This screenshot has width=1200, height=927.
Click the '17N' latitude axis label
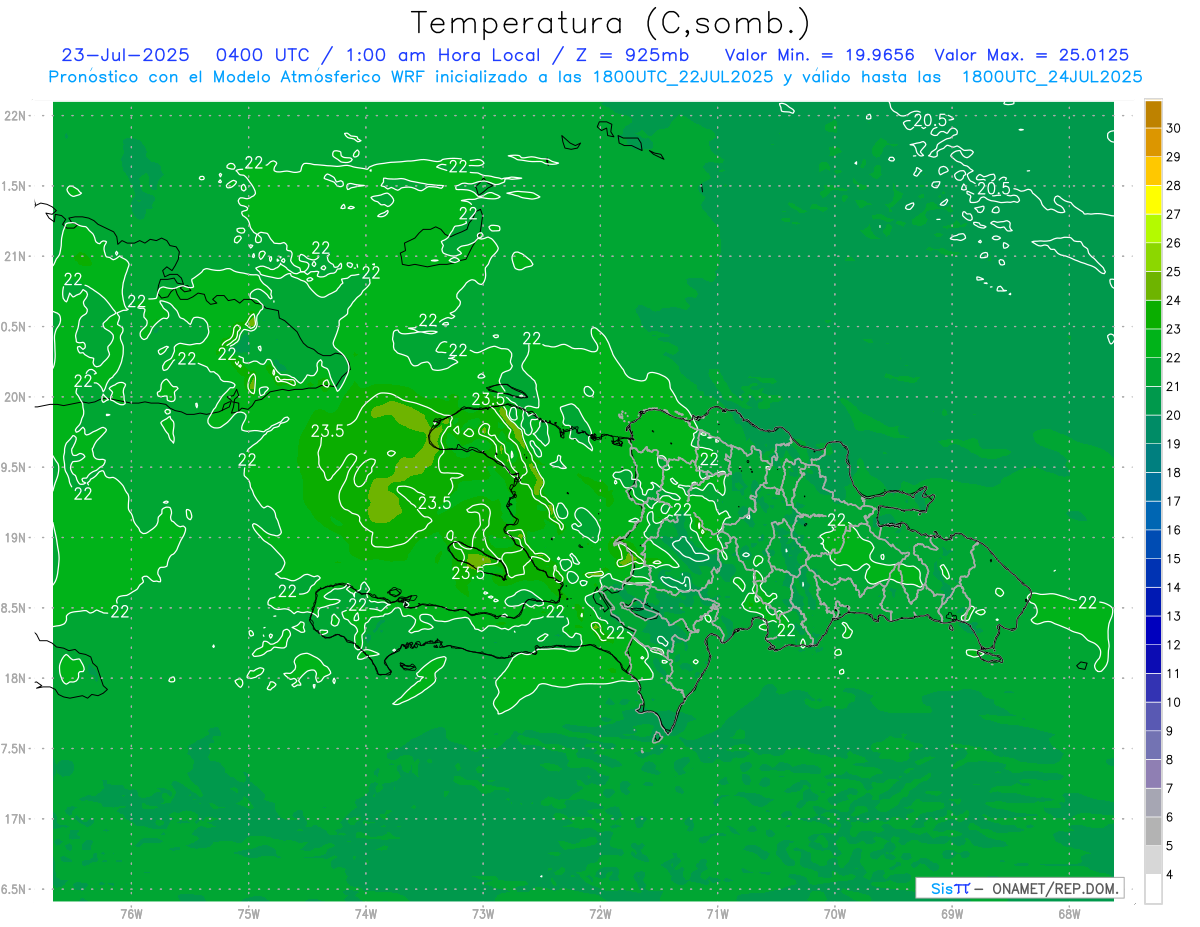pyautogui.click(x=16, y=819)
